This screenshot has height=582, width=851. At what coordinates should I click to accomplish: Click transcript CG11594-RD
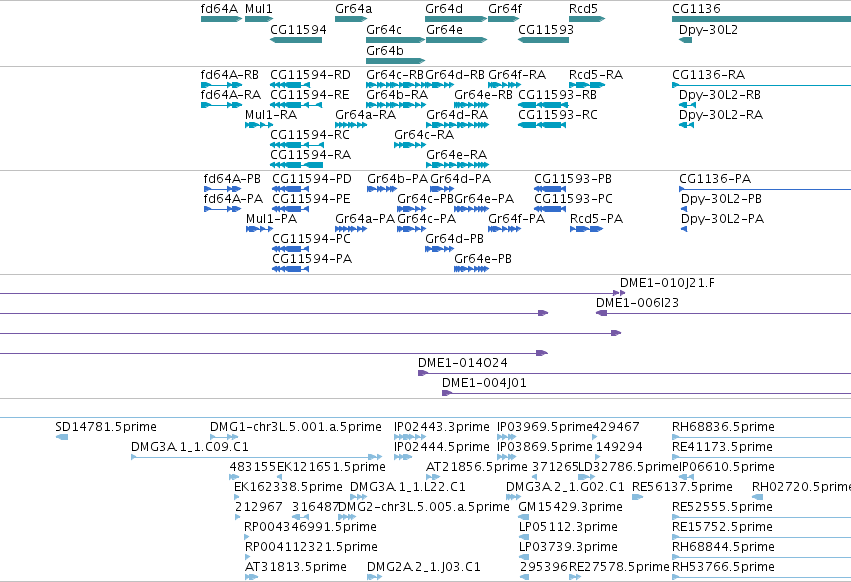290,85
